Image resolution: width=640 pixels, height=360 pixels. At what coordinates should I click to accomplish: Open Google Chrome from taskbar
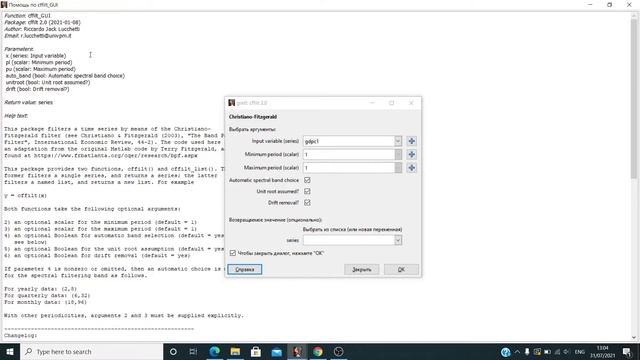click(318, 351)
